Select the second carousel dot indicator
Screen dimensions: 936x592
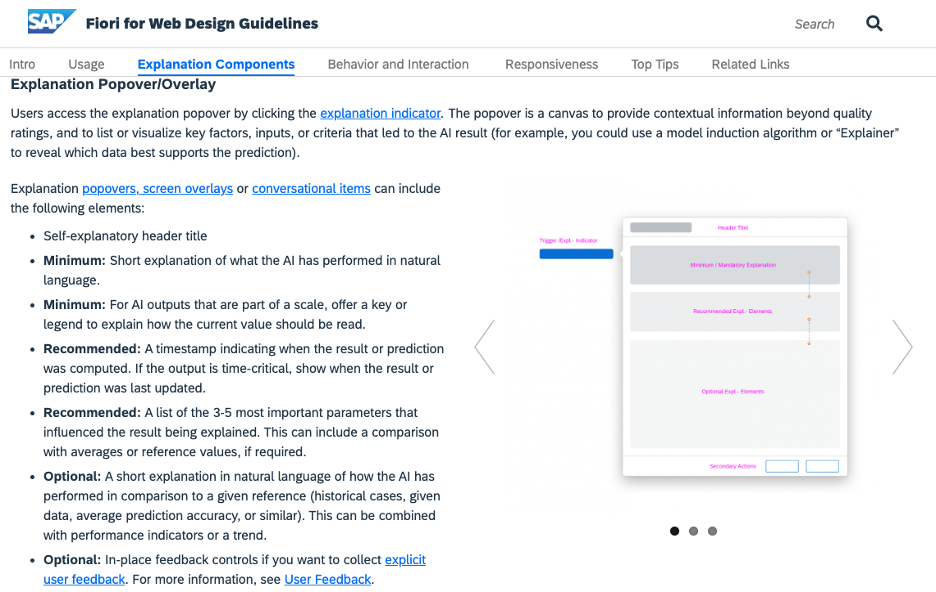tap(693, 531)
